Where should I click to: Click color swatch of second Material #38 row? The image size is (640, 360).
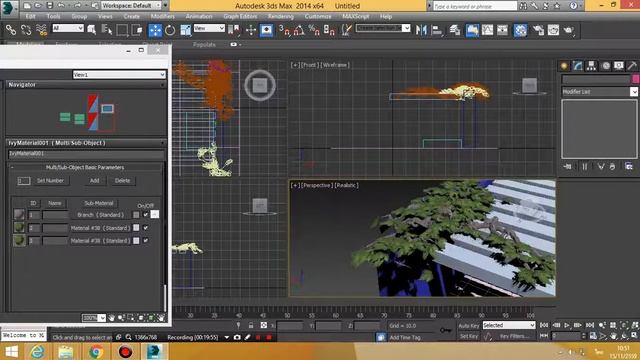pos(136,228)
